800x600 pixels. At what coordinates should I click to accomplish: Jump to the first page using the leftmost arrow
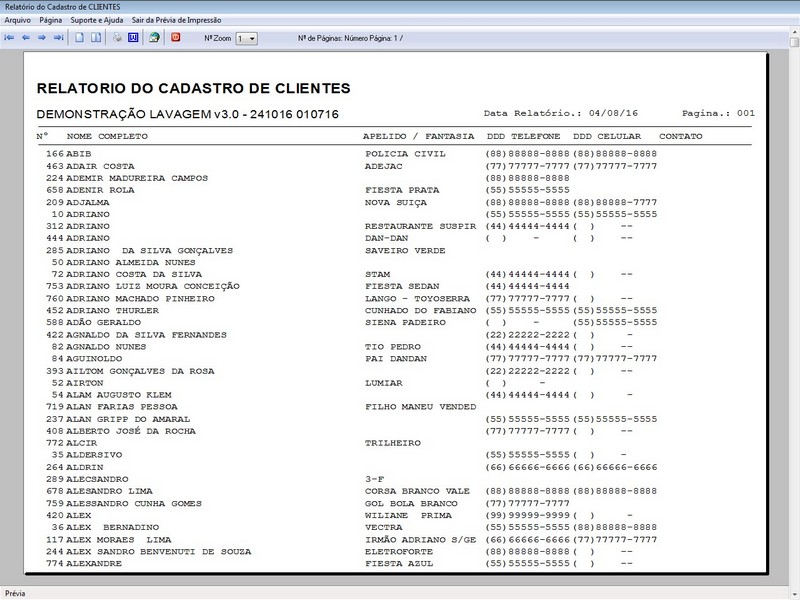point(11,38)
